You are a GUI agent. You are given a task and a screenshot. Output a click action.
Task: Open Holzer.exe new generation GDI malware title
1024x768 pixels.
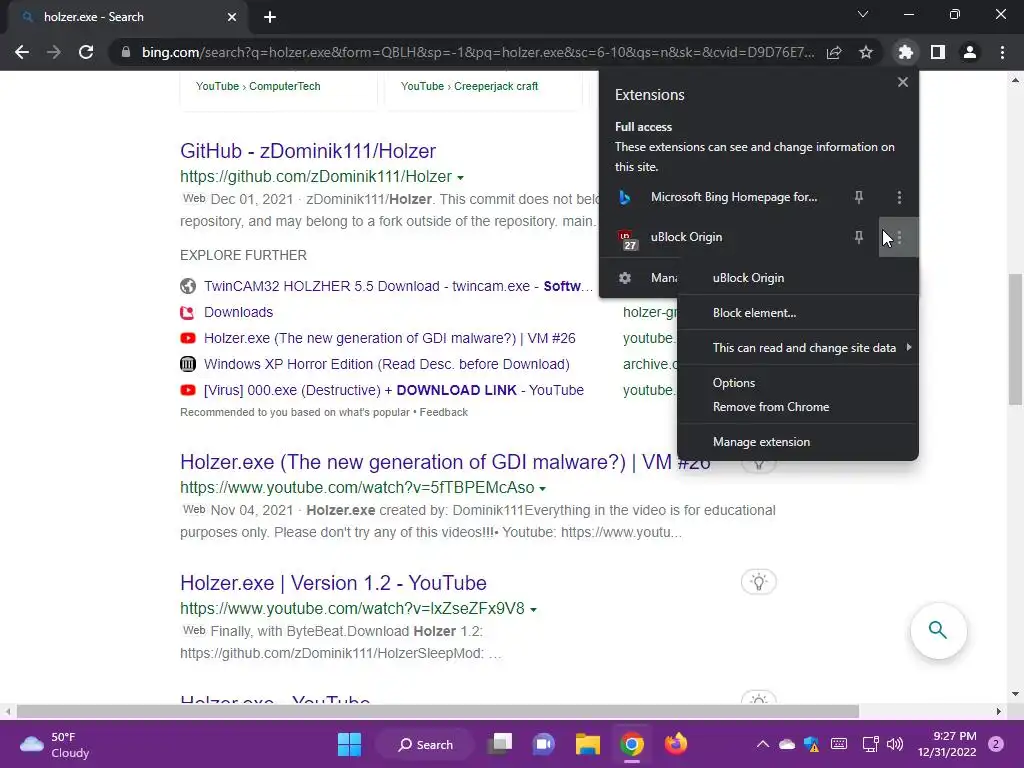445,462
